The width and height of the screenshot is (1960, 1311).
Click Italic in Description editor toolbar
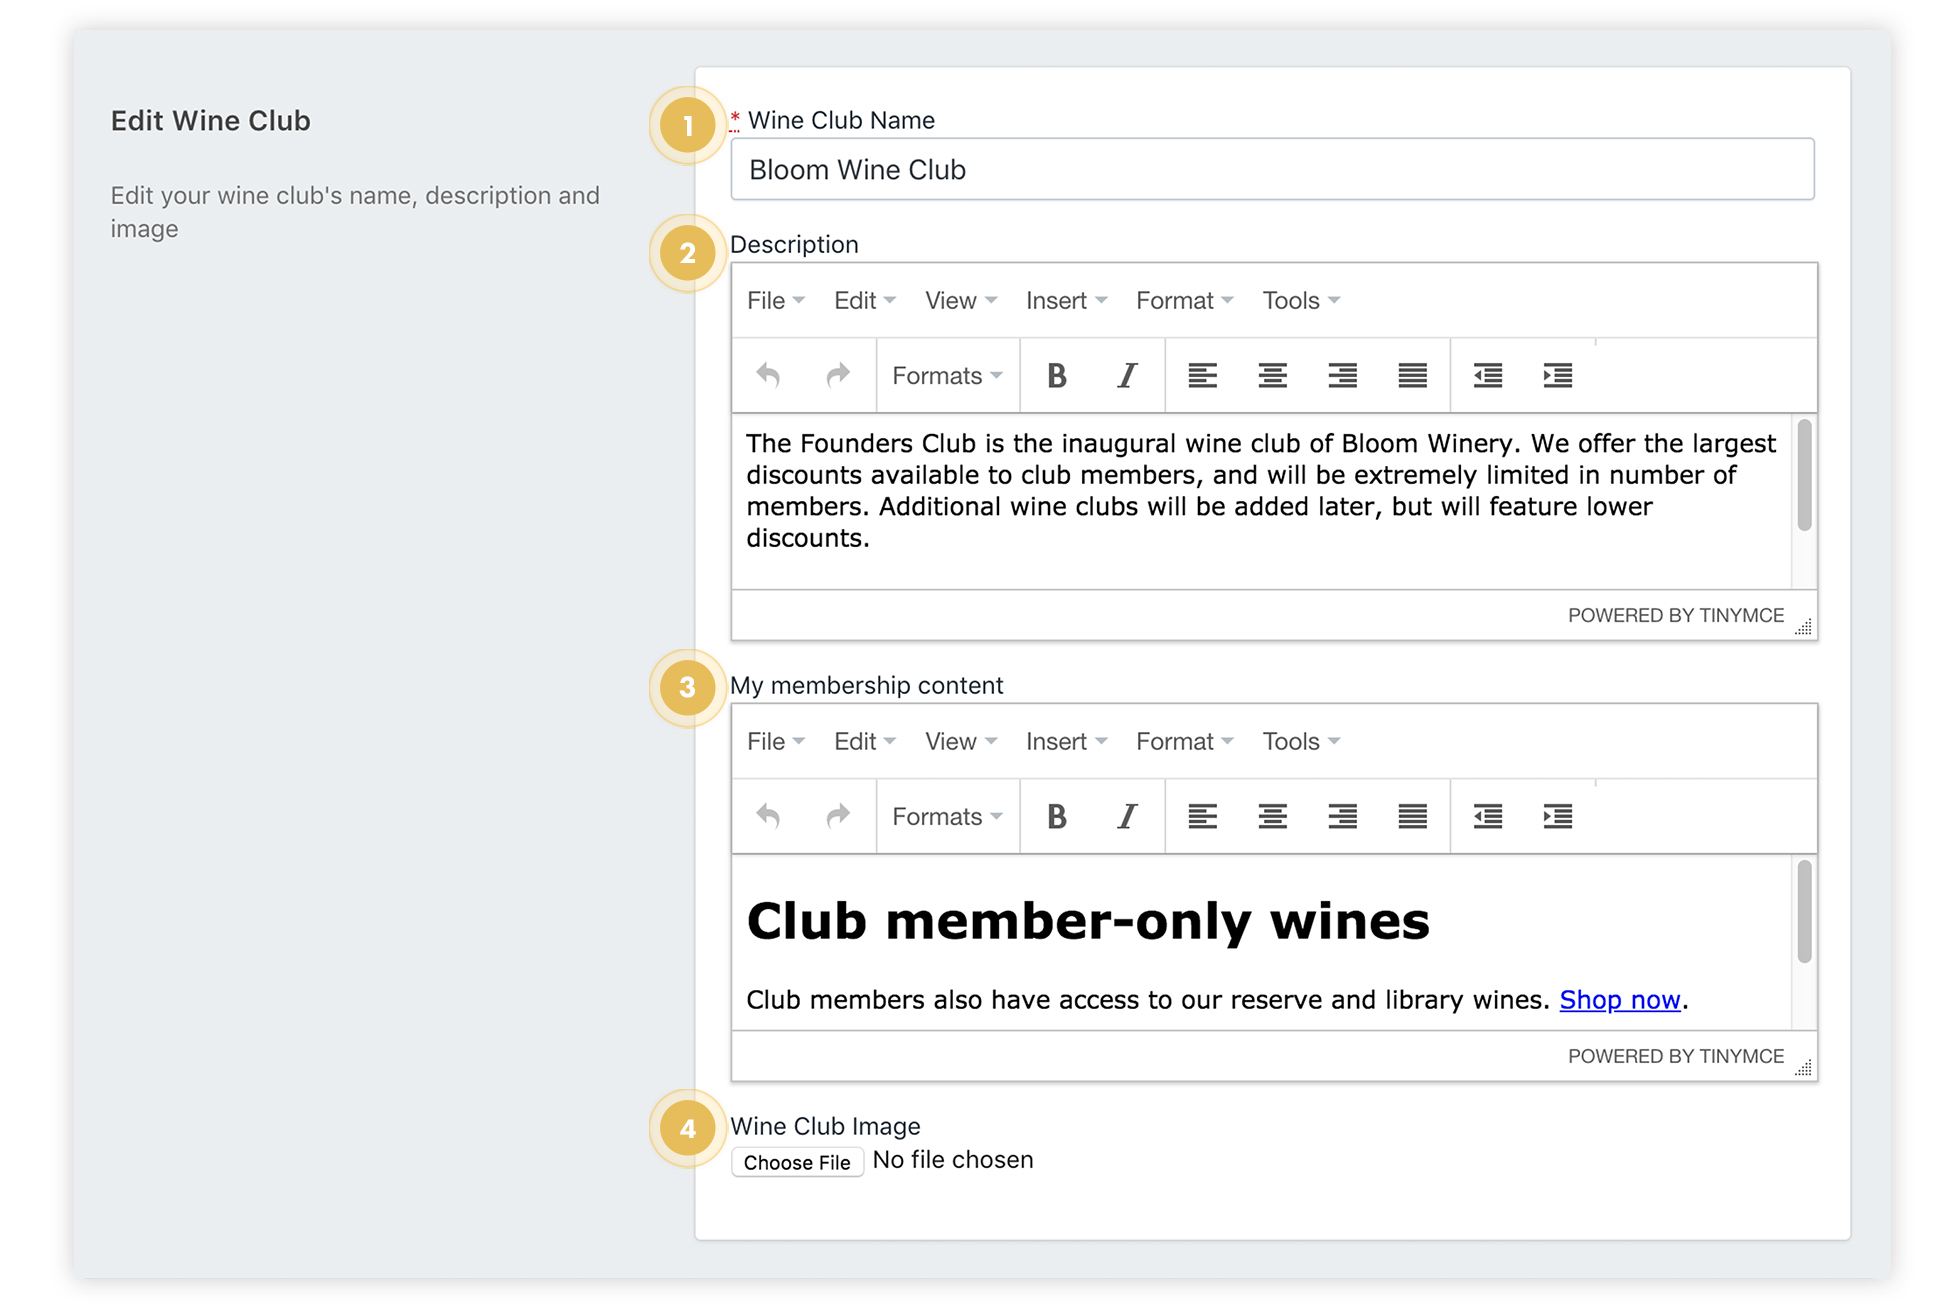point(1127,376)
